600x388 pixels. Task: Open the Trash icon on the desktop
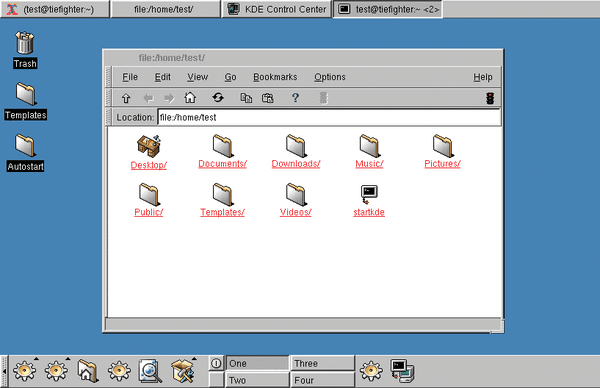(x=25, y=43)
